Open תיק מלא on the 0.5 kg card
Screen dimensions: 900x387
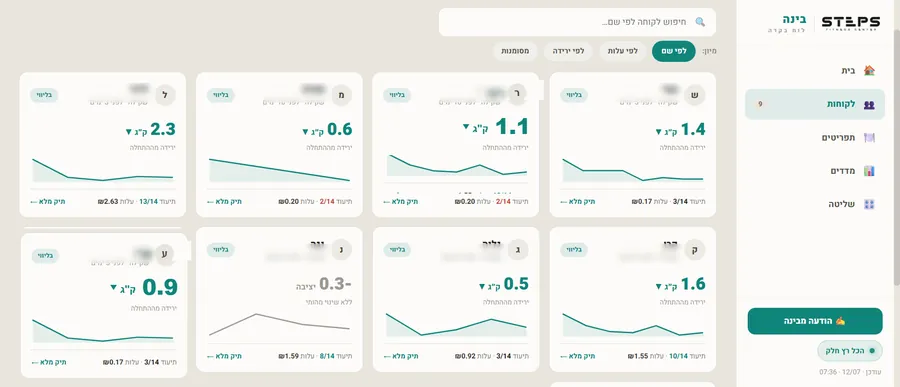tap(401, 356)
